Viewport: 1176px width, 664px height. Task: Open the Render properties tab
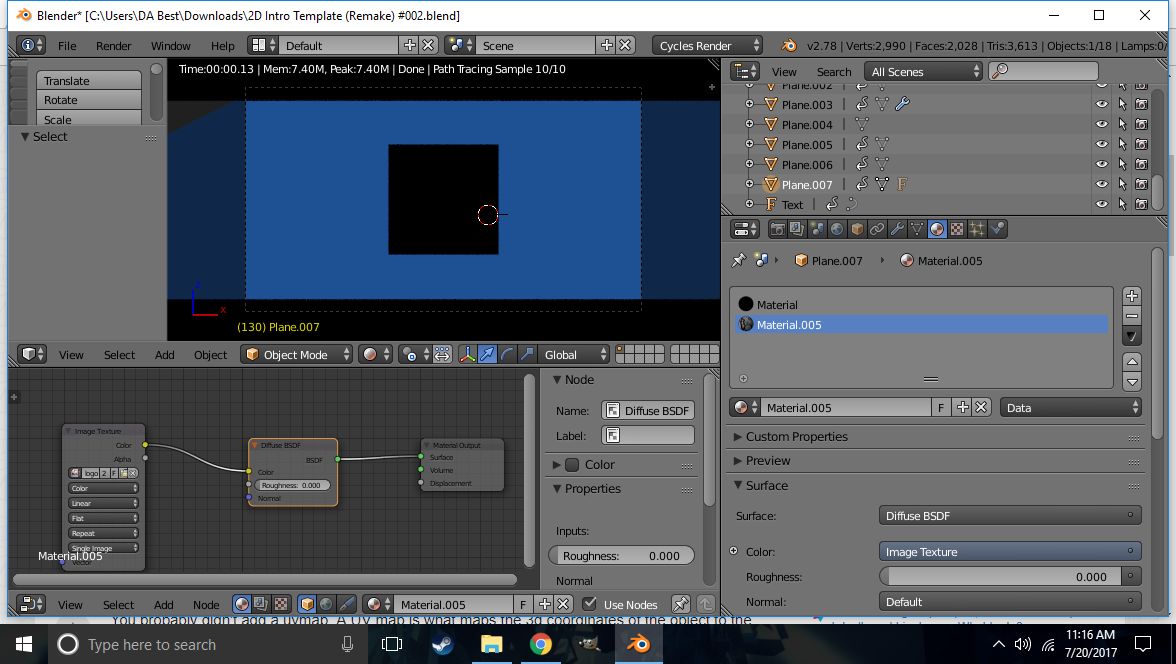pyautogui.click(x=777, y=230)
